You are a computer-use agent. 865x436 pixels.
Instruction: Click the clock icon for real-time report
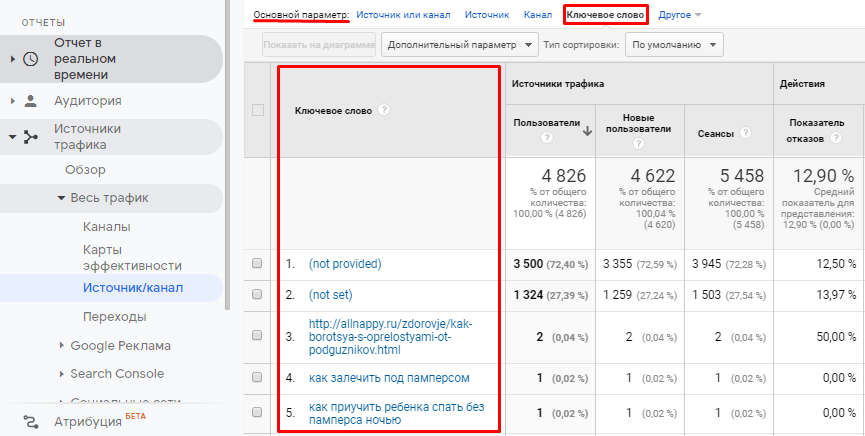(x=31, y=59)
